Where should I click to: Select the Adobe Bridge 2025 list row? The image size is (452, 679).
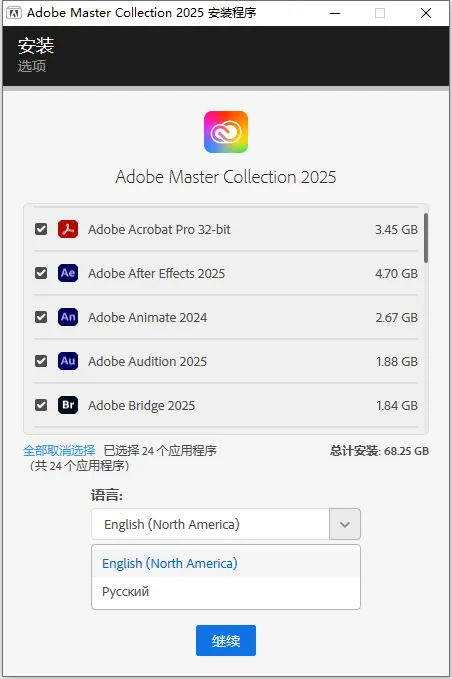226,405
